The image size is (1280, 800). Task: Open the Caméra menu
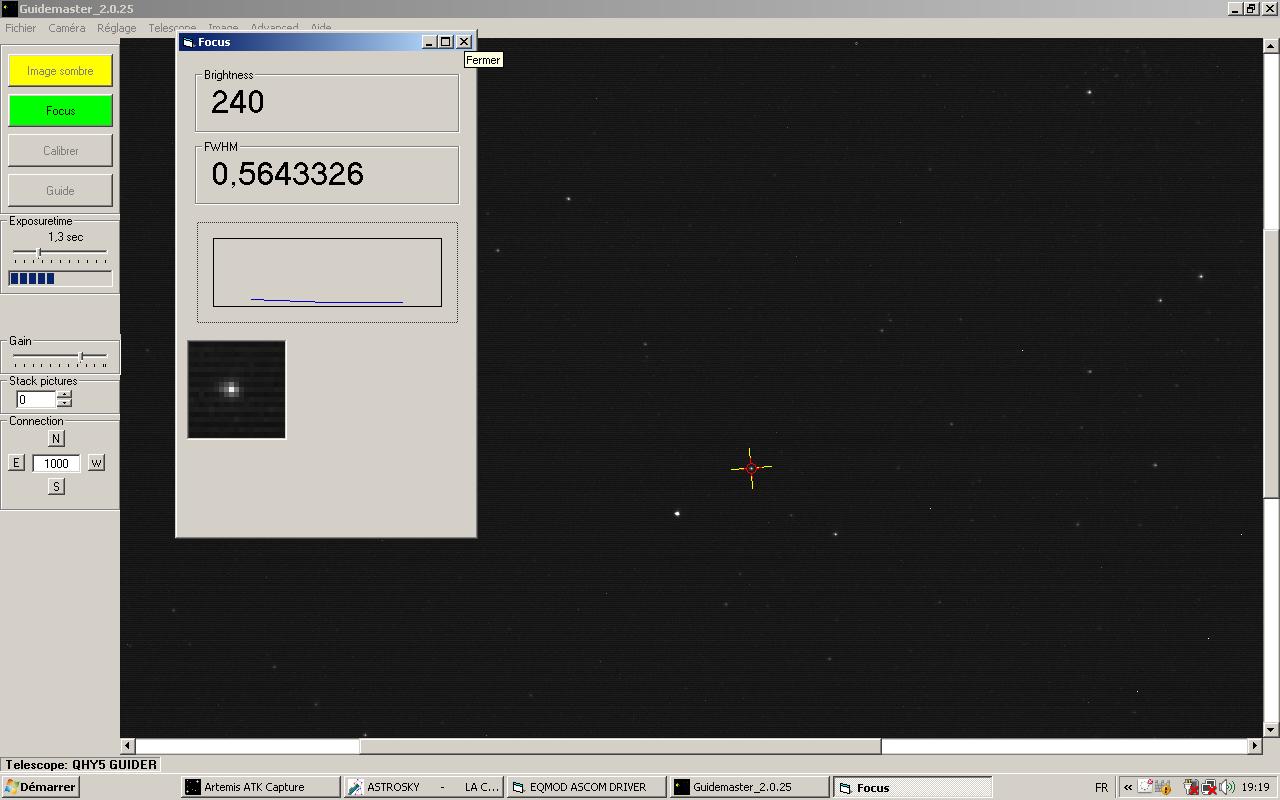pos(67,28)
